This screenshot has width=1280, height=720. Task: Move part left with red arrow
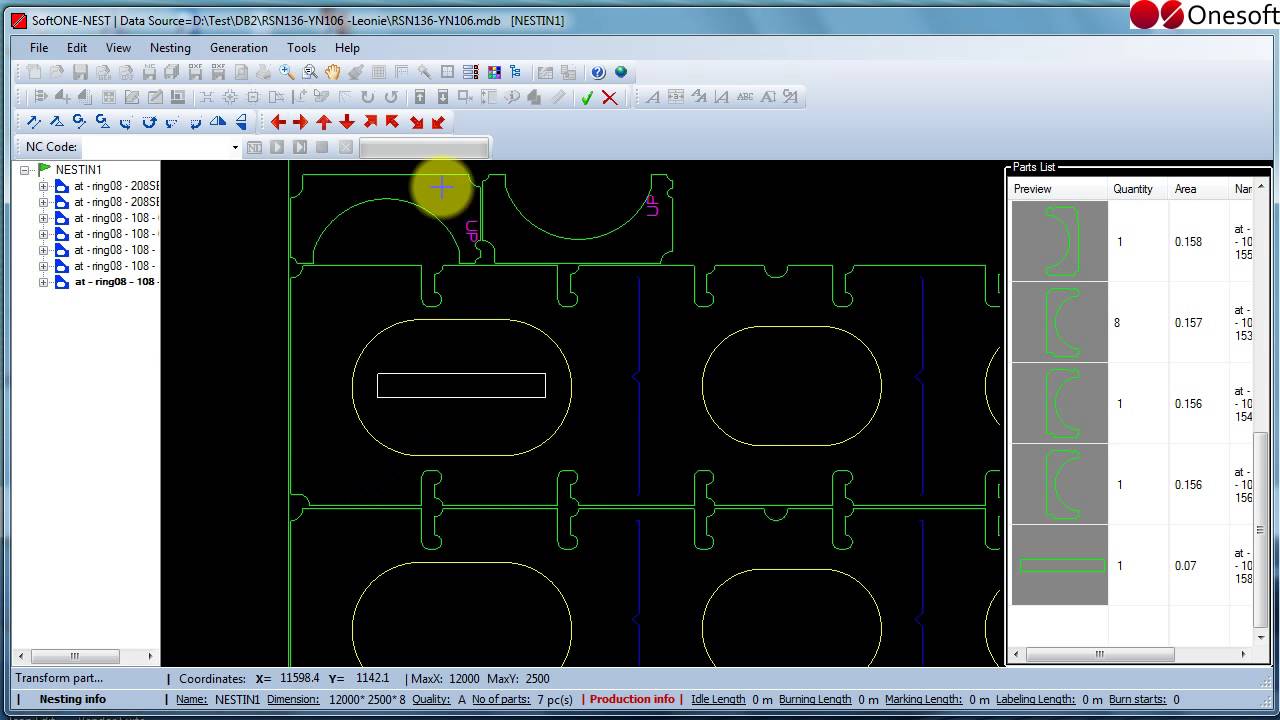tap(278, 122)
